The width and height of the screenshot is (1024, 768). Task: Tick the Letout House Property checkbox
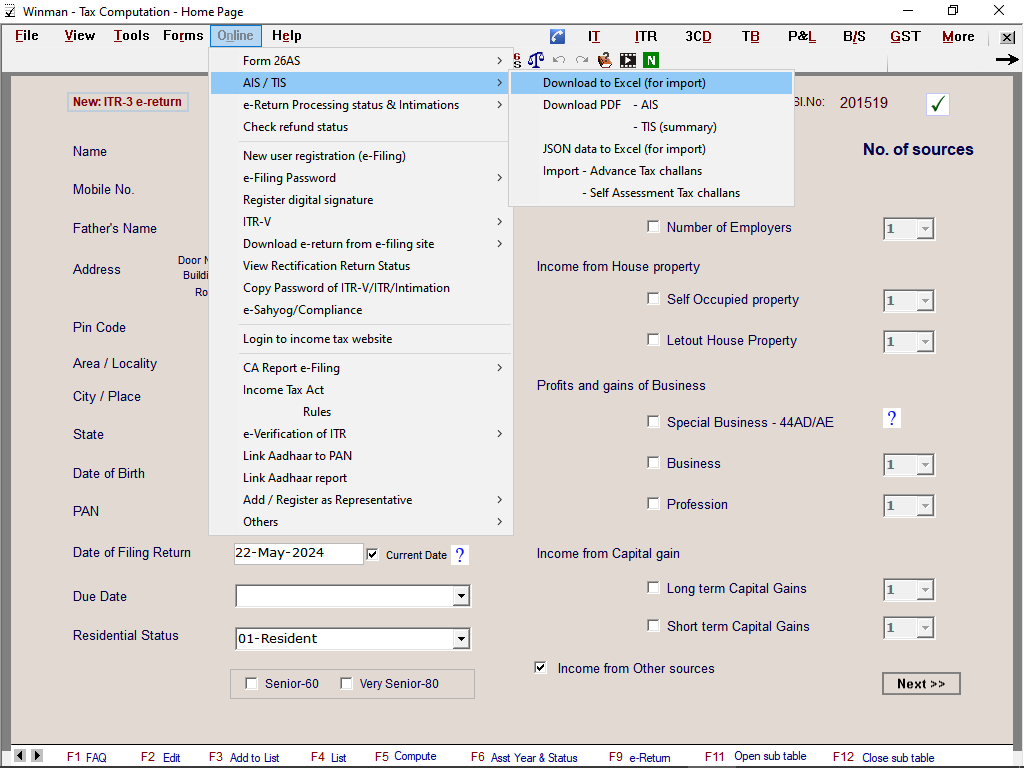click(654, 340)
